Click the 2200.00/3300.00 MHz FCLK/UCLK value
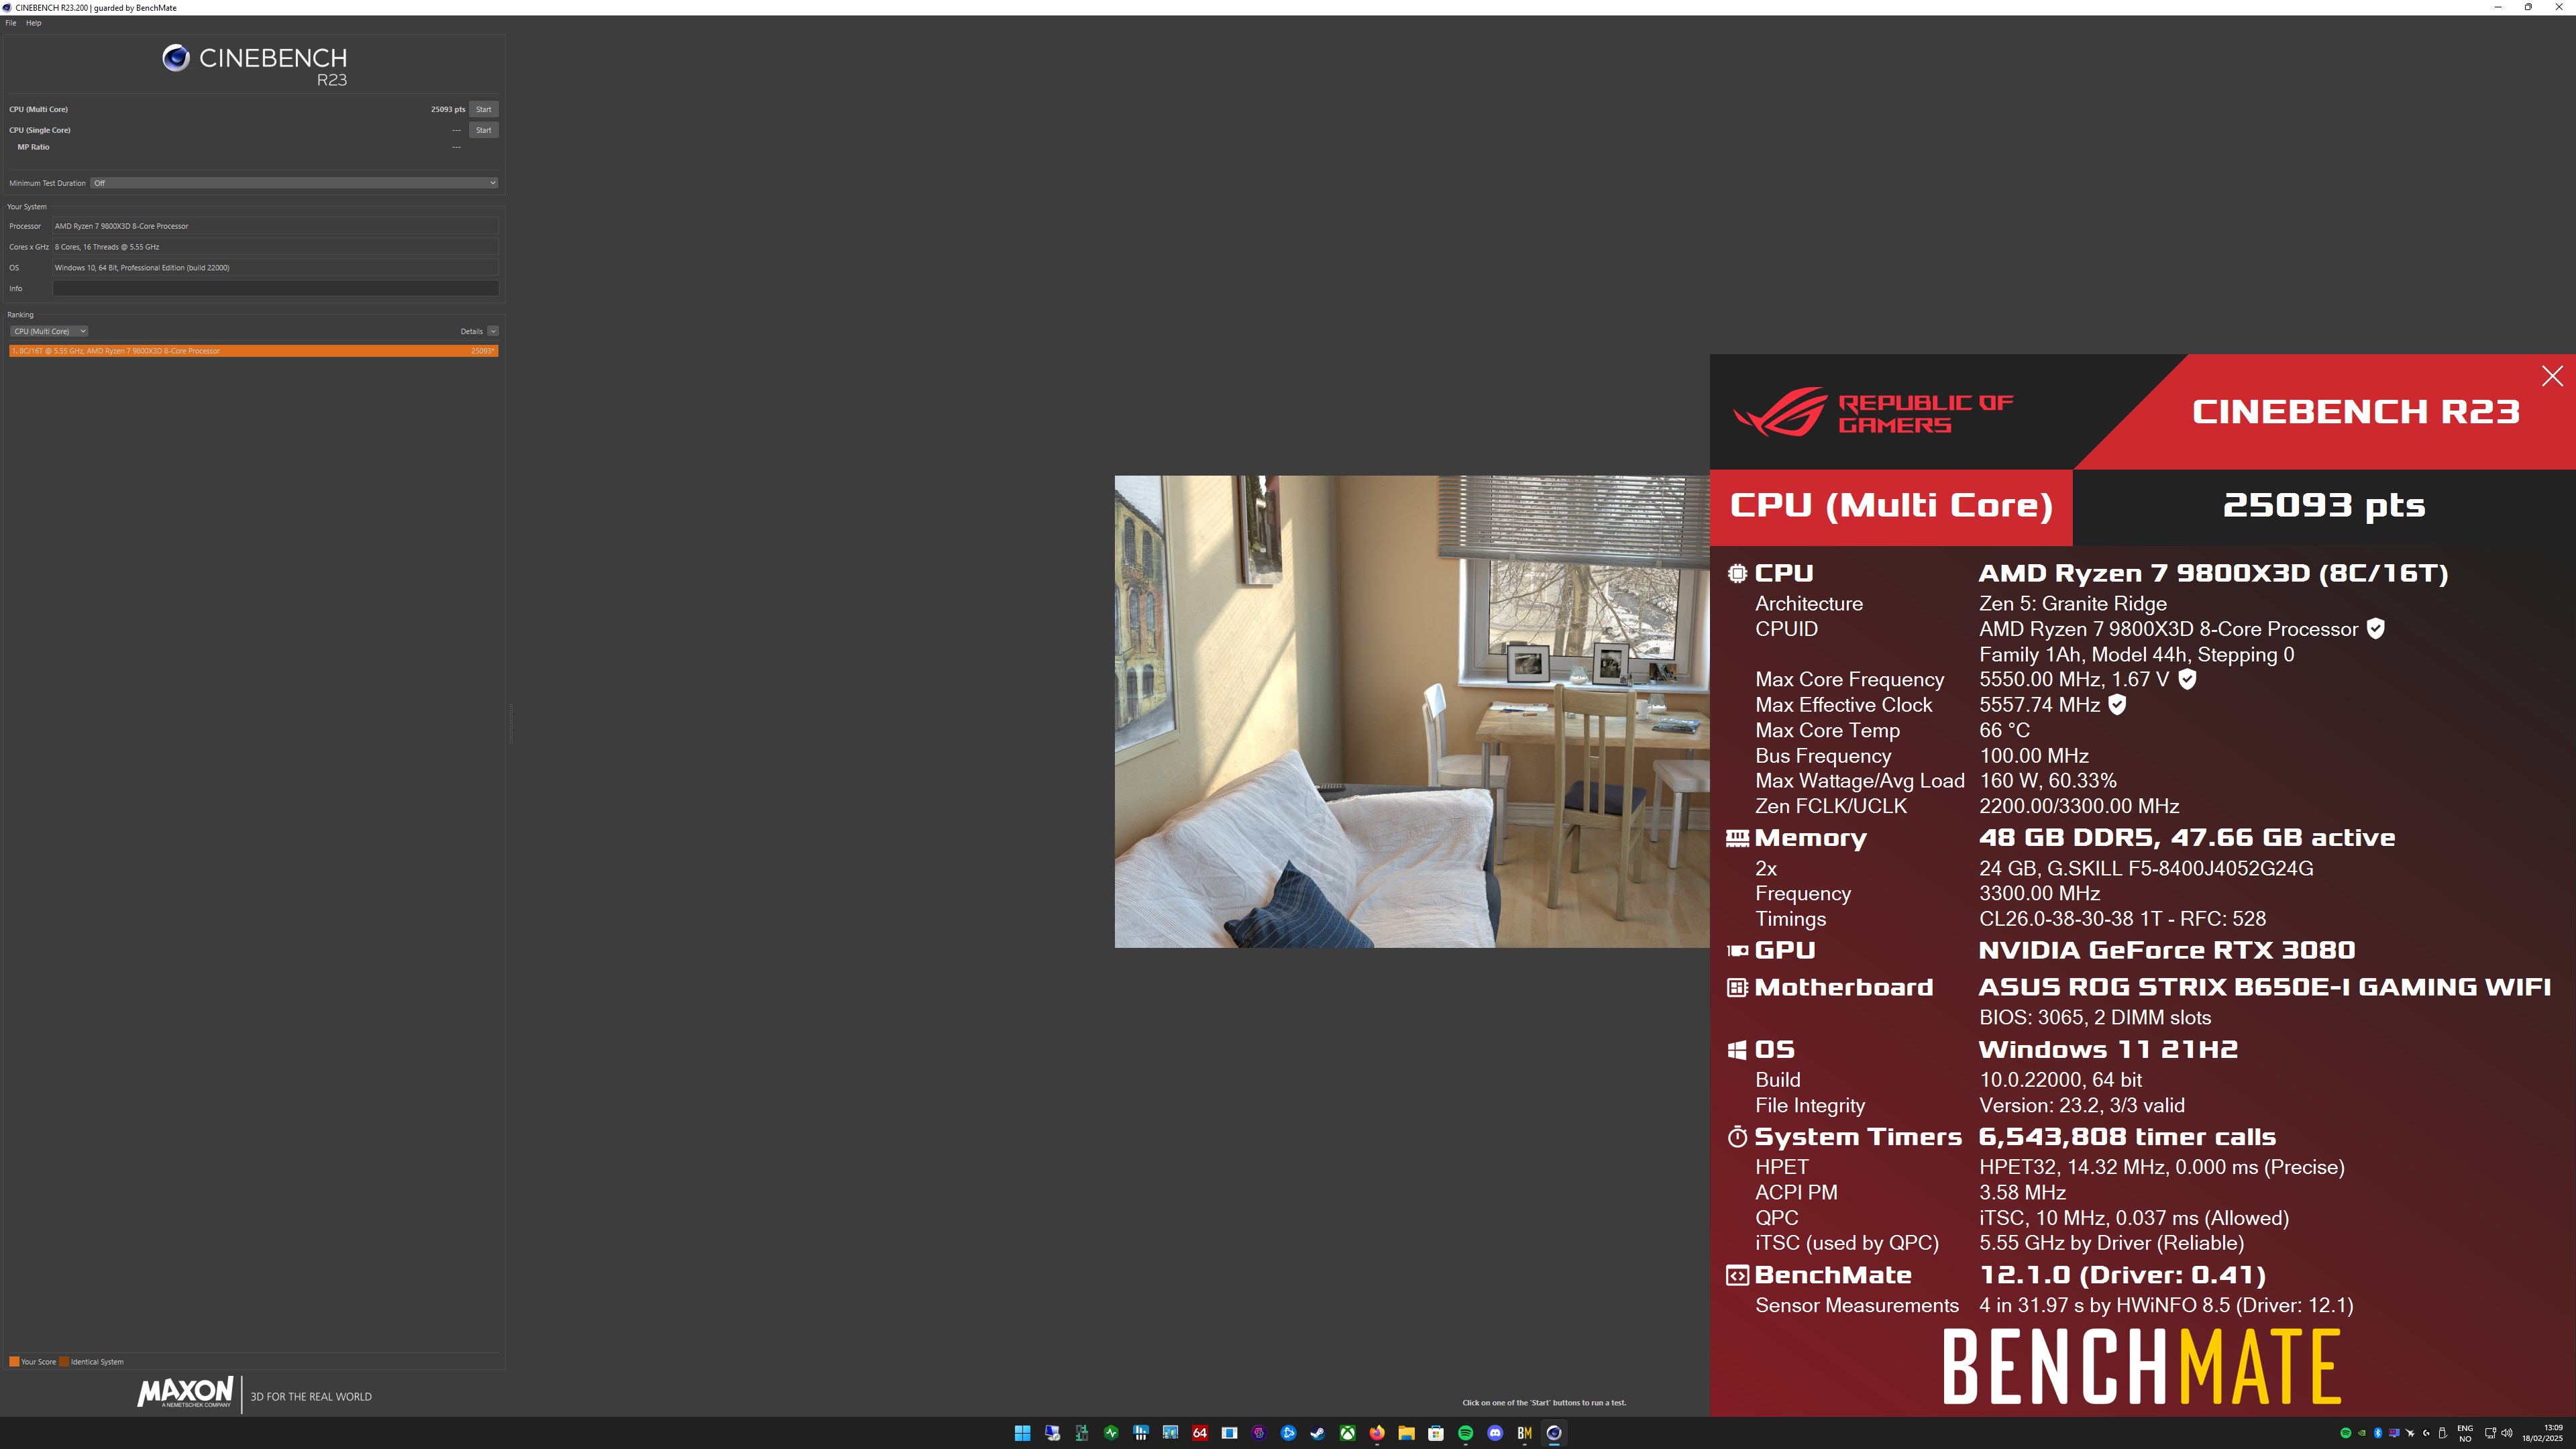 point(2079,806)
